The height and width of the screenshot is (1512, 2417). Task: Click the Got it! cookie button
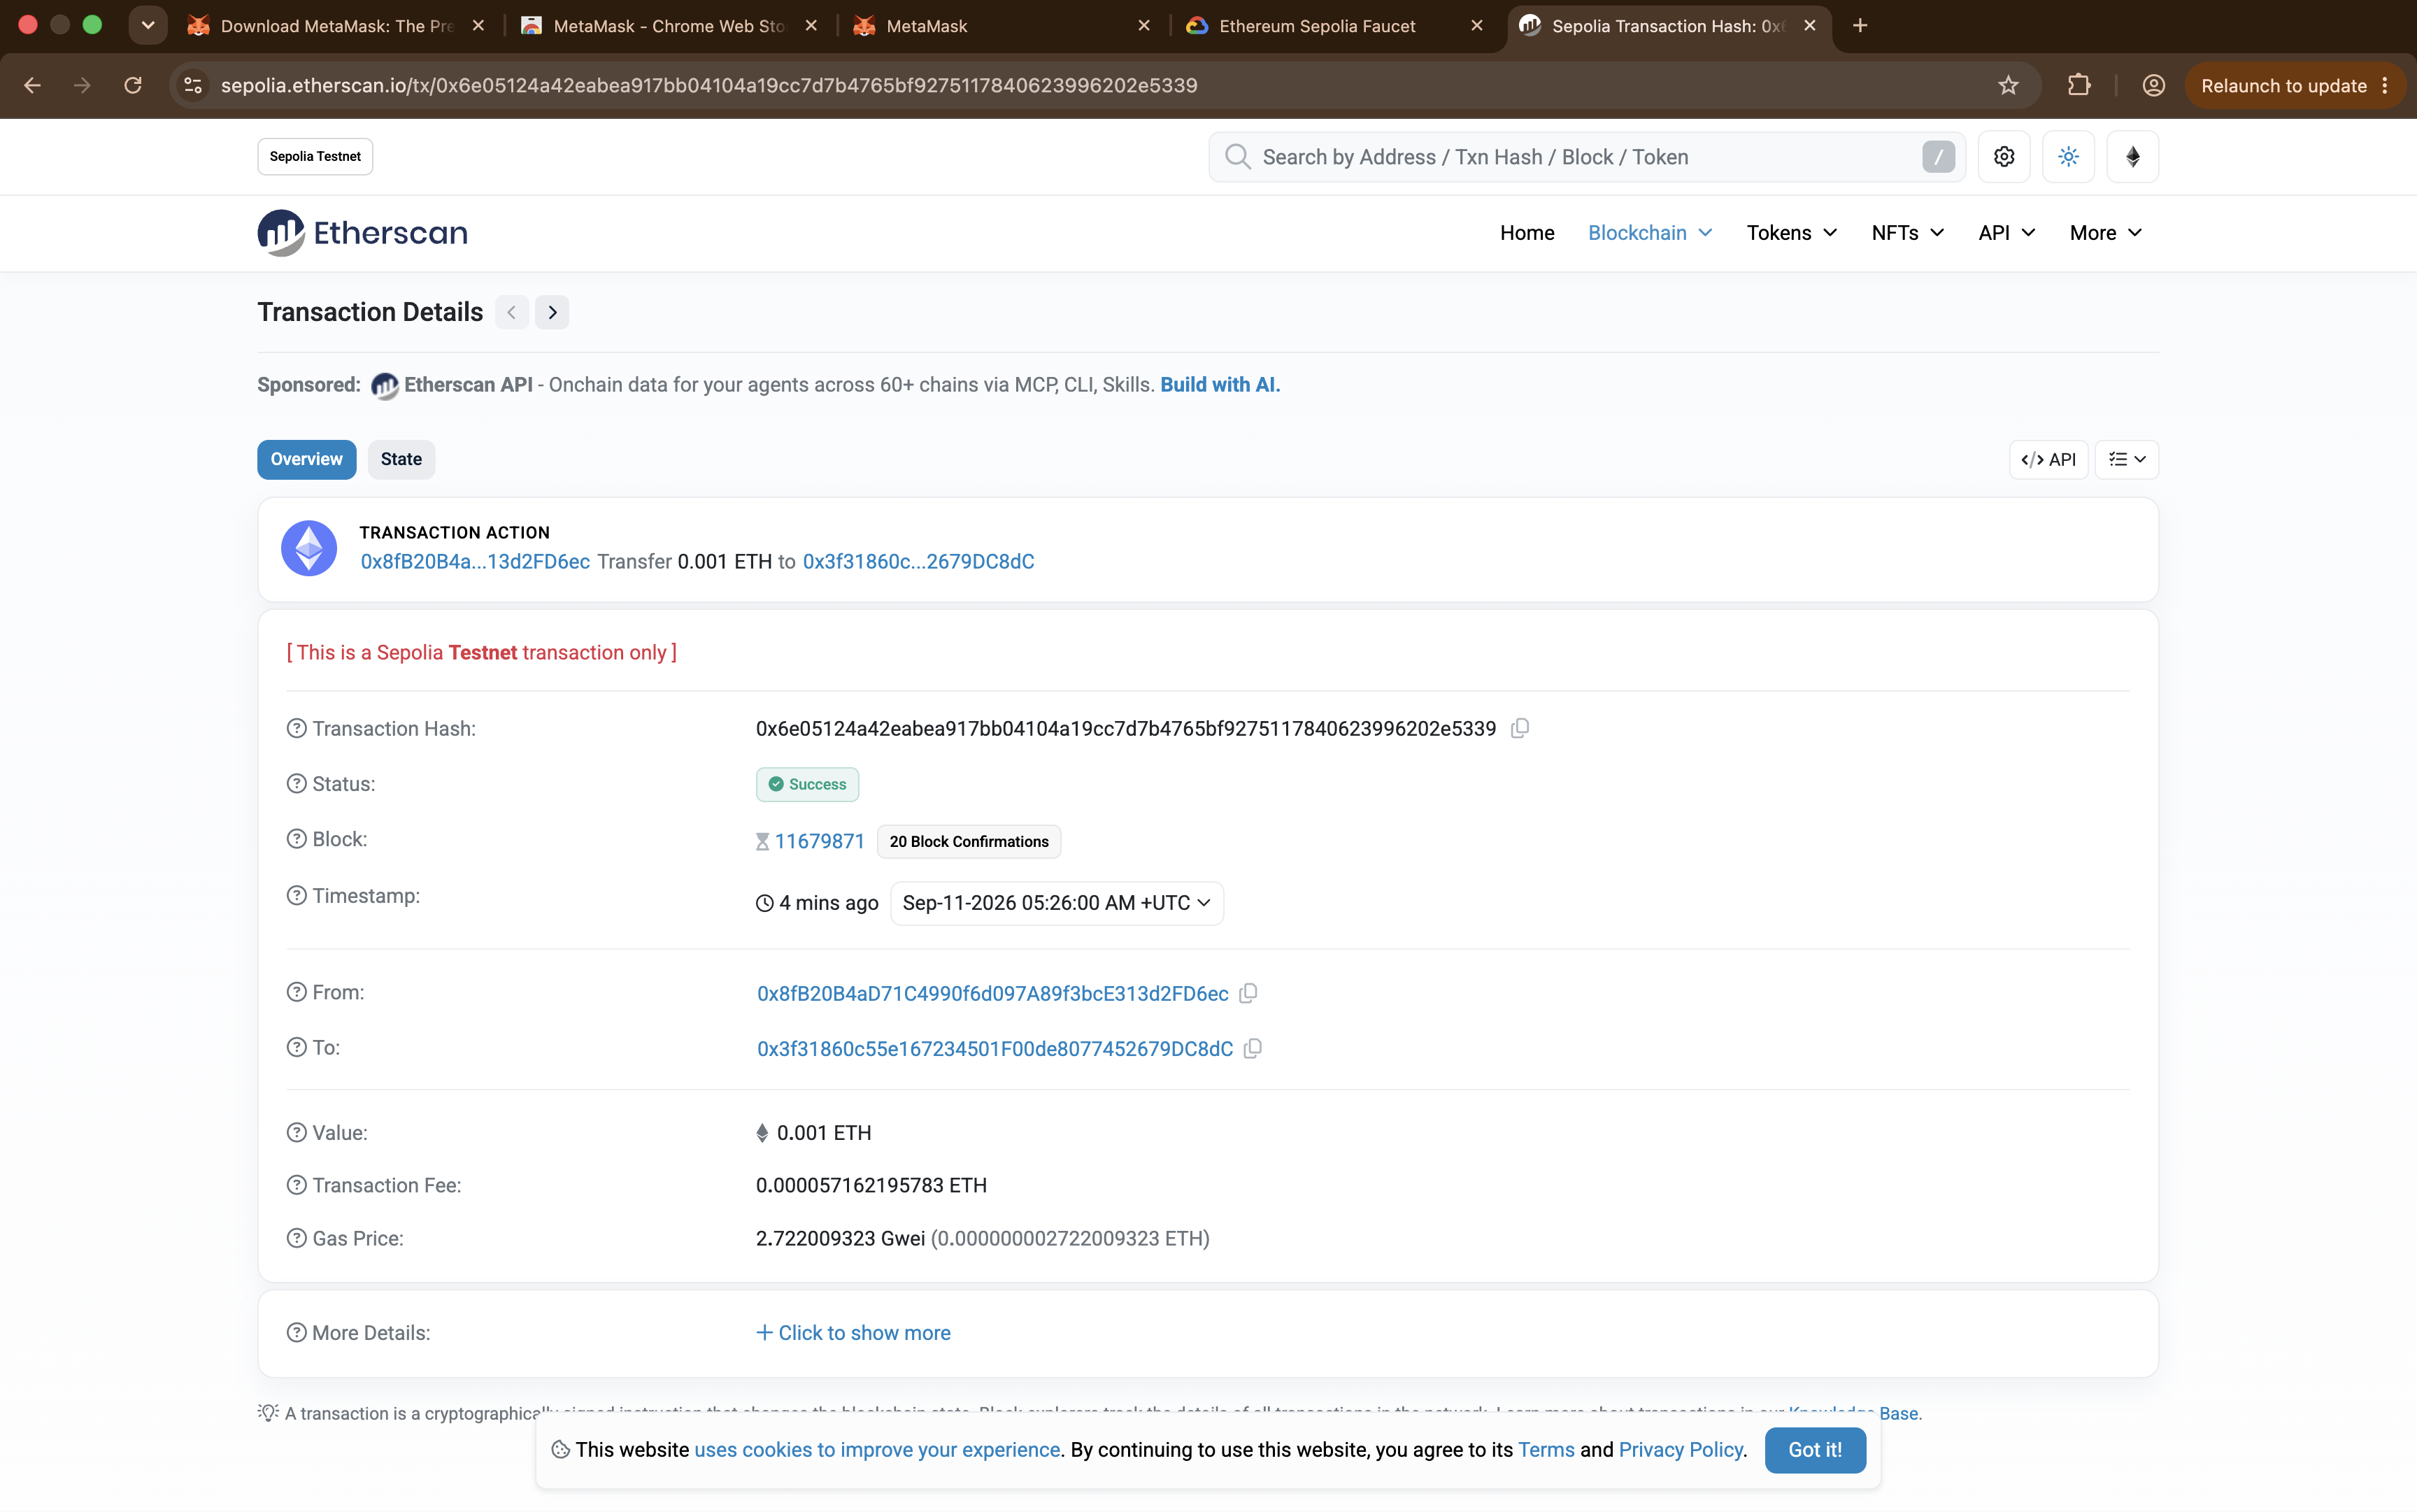click(1815, 1450)
